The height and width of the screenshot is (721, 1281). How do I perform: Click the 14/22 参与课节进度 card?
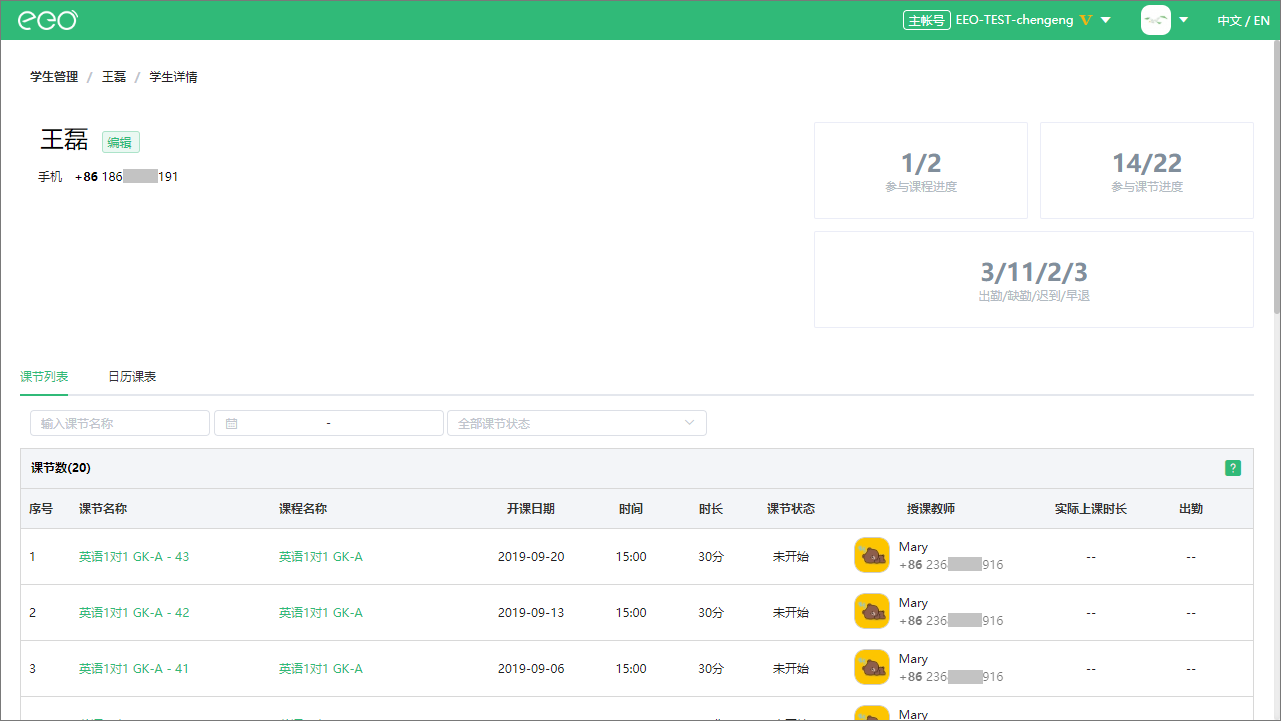1147,170
